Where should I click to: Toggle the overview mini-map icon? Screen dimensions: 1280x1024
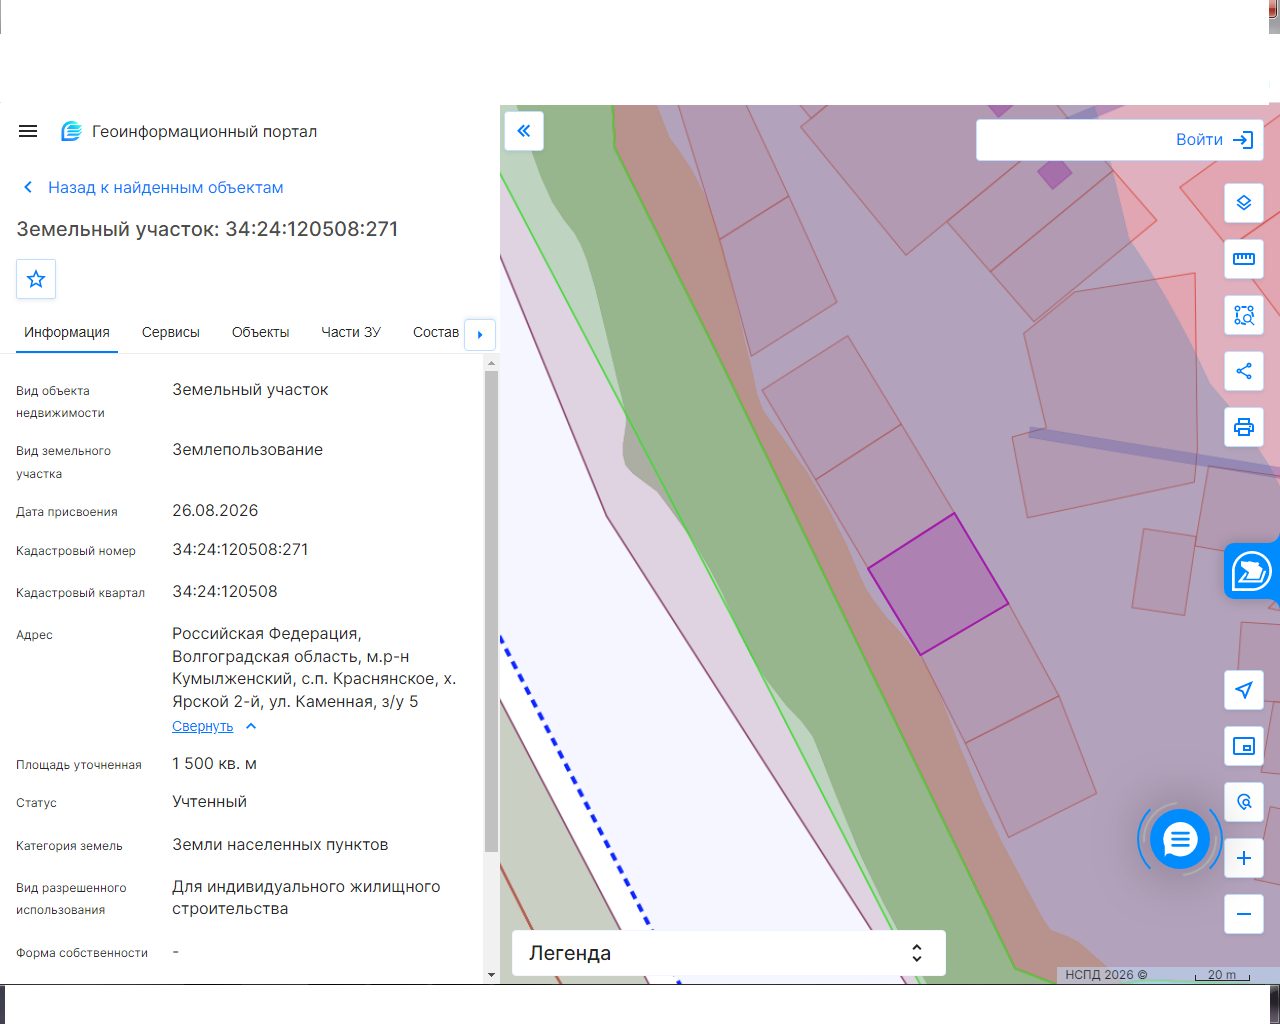click(1244, 746)
